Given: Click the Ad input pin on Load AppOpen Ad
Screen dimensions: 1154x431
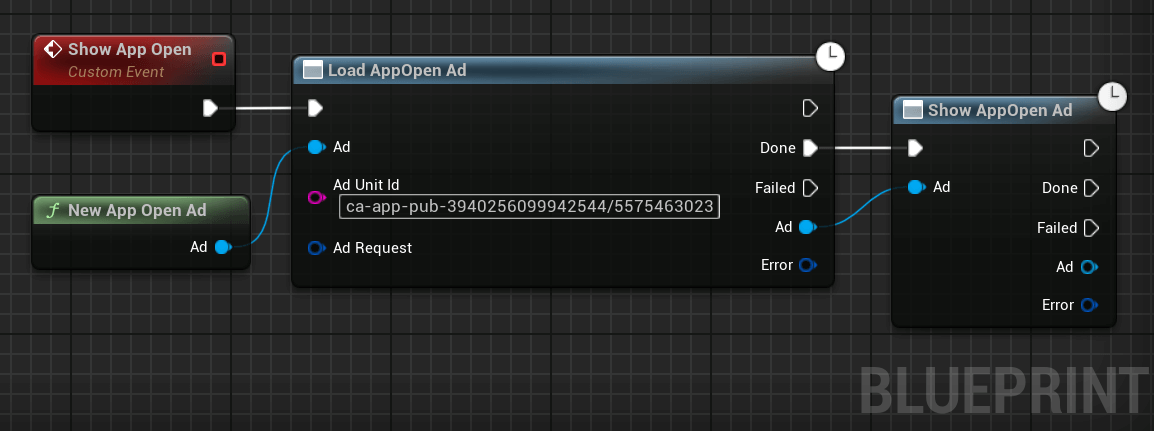Looking at the screenshot, I should (316, 147).
